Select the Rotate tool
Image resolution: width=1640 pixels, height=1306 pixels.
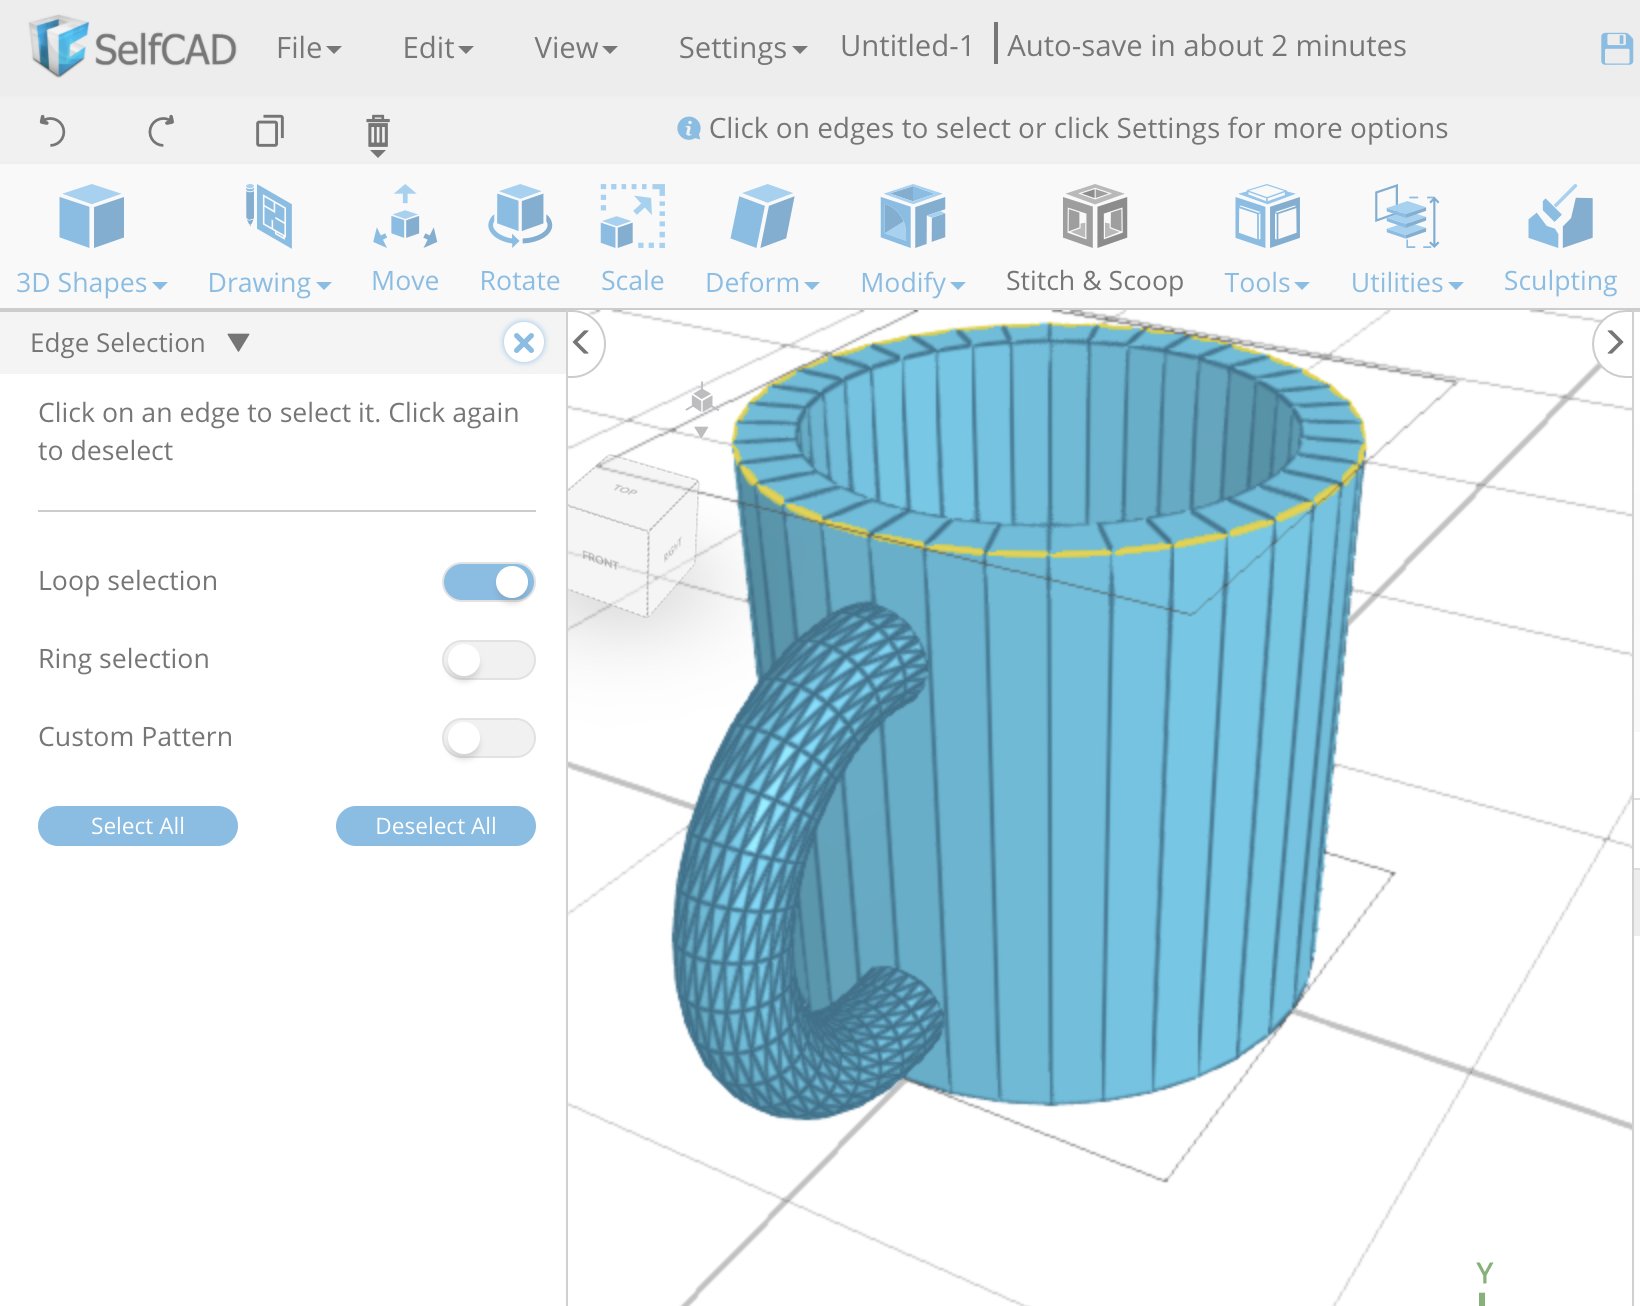click(x=519, y=240)
